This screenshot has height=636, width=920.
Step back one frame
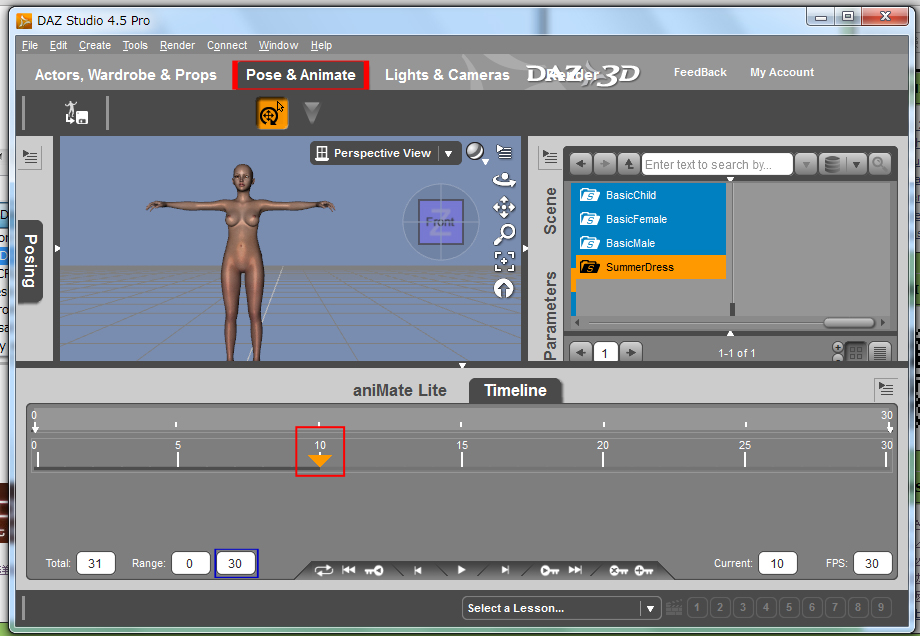click(x=418, y=570)
